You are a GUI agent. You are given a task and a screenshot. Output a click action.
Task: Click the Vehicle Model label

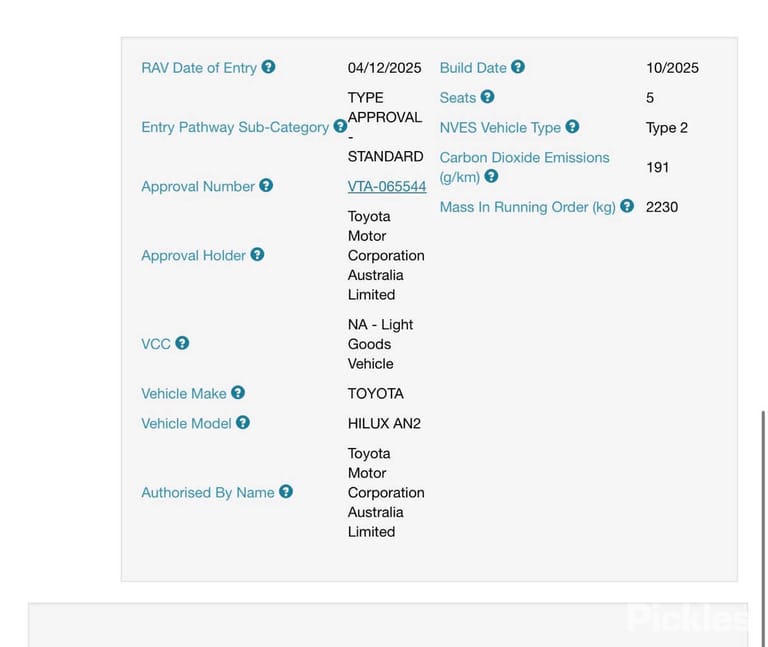[186, 423]
